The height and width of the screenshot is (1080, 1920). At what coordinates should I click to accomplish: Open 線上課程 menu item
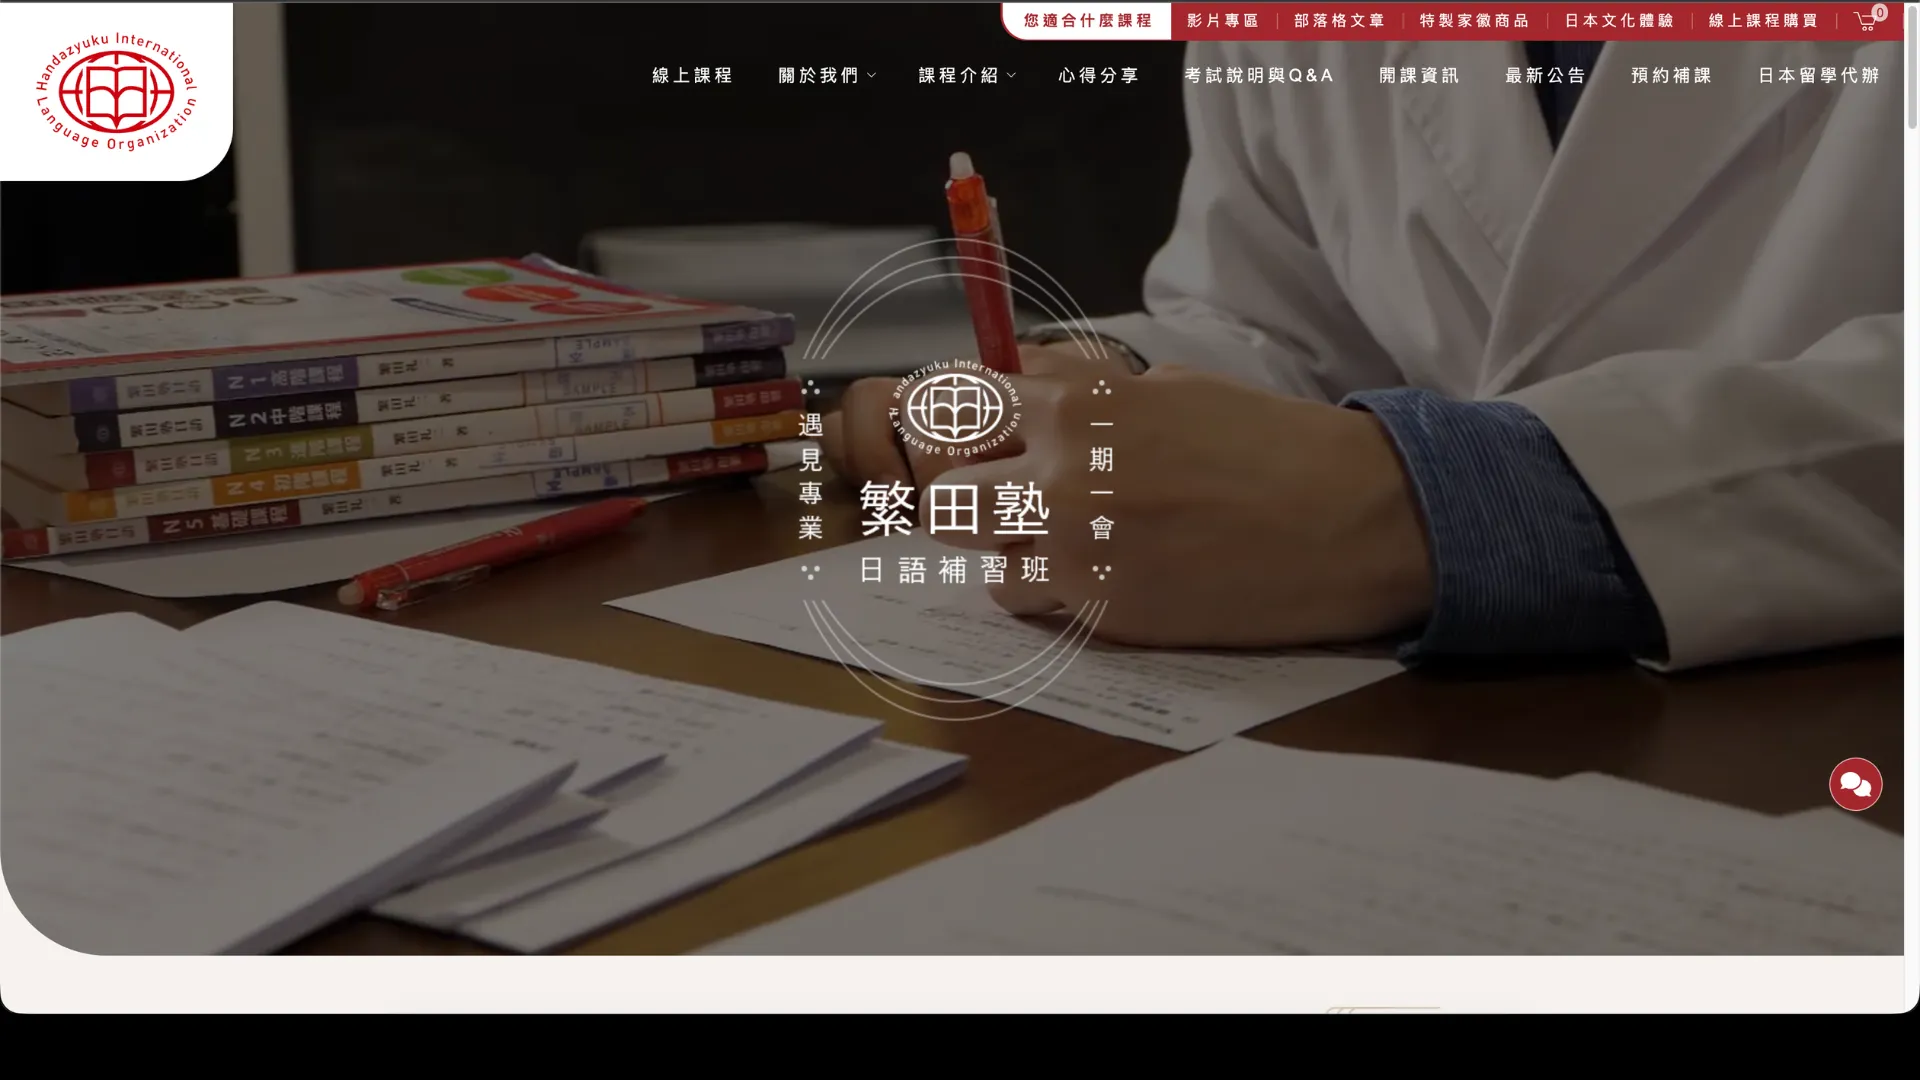(x=692, y=76)
